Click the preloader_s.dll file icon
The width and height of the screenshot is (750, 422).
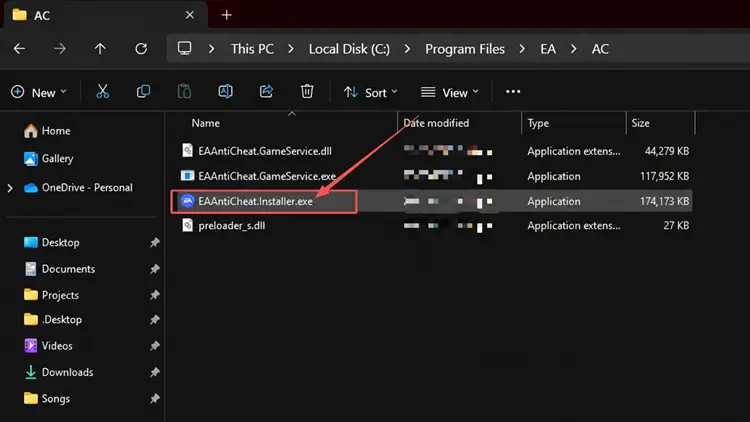pos(188,225)
